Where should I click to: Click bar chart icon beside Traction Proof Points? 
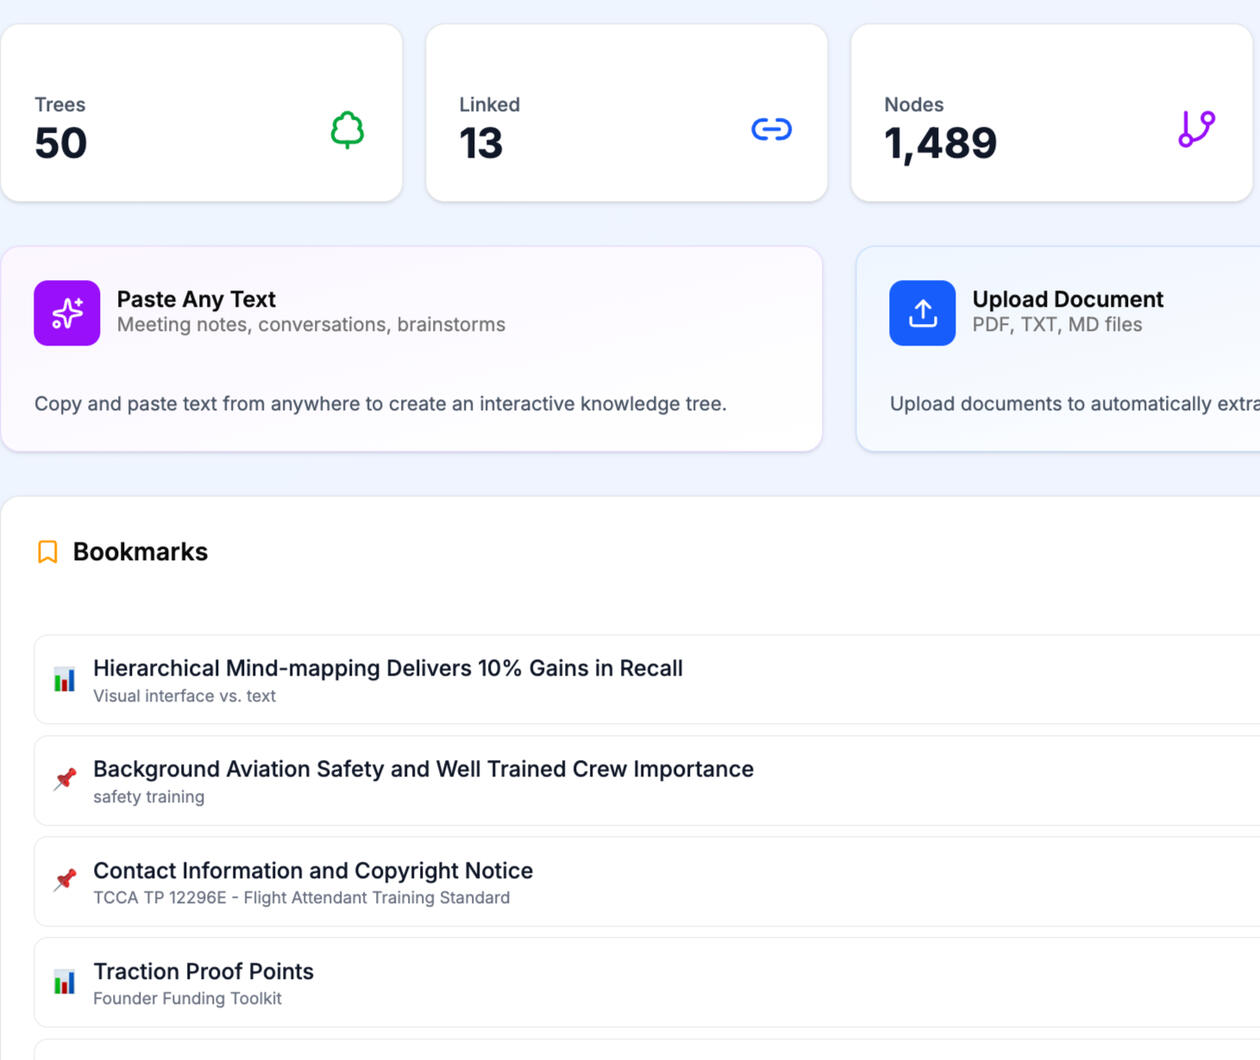pyautogui.click(x=65, y=982)
